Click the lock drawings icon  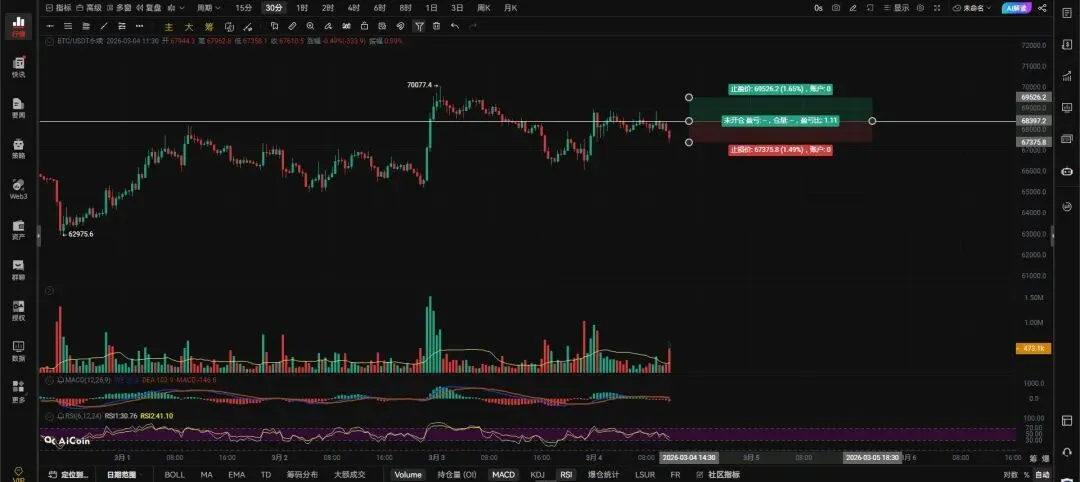364,26
